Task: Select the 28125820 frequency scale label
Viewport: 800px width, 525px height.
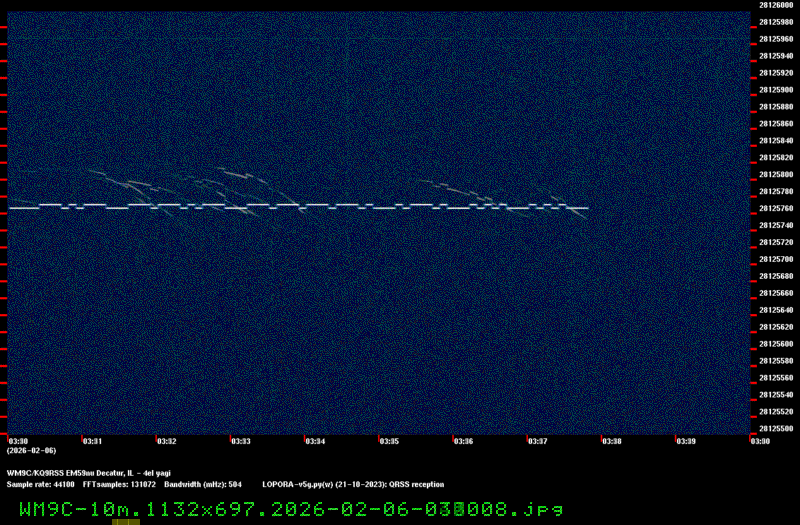Action: coord(776,158)
